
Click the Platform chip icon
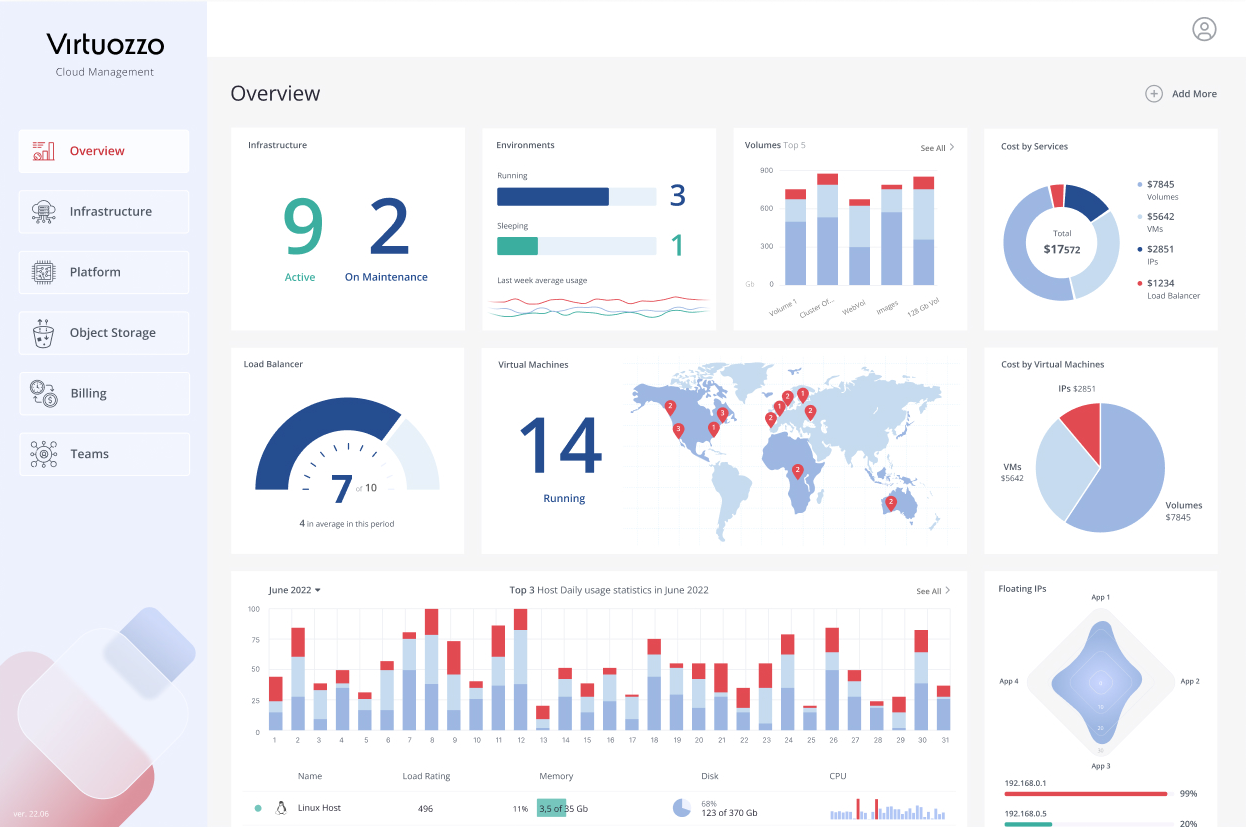43,272
